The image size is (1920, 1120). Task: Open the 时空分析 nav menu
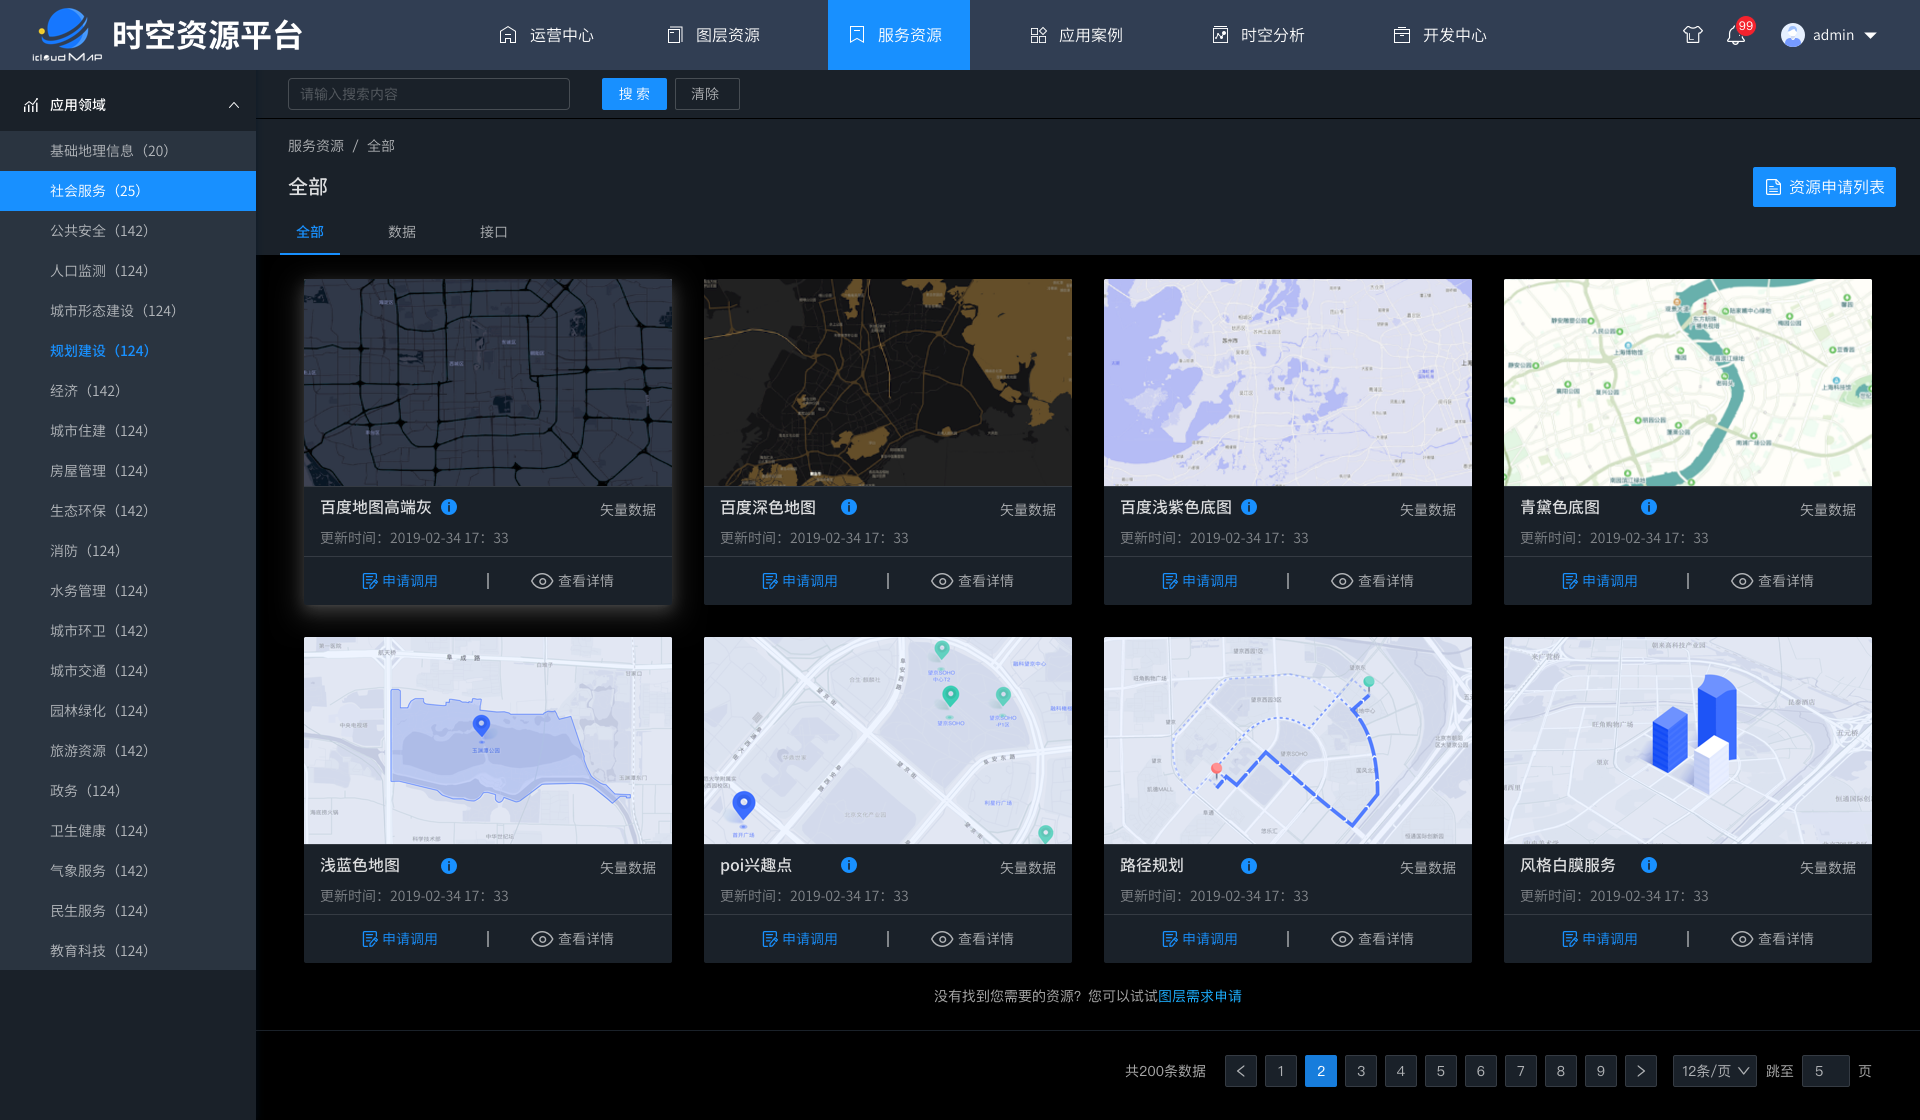coord(1259,35)
